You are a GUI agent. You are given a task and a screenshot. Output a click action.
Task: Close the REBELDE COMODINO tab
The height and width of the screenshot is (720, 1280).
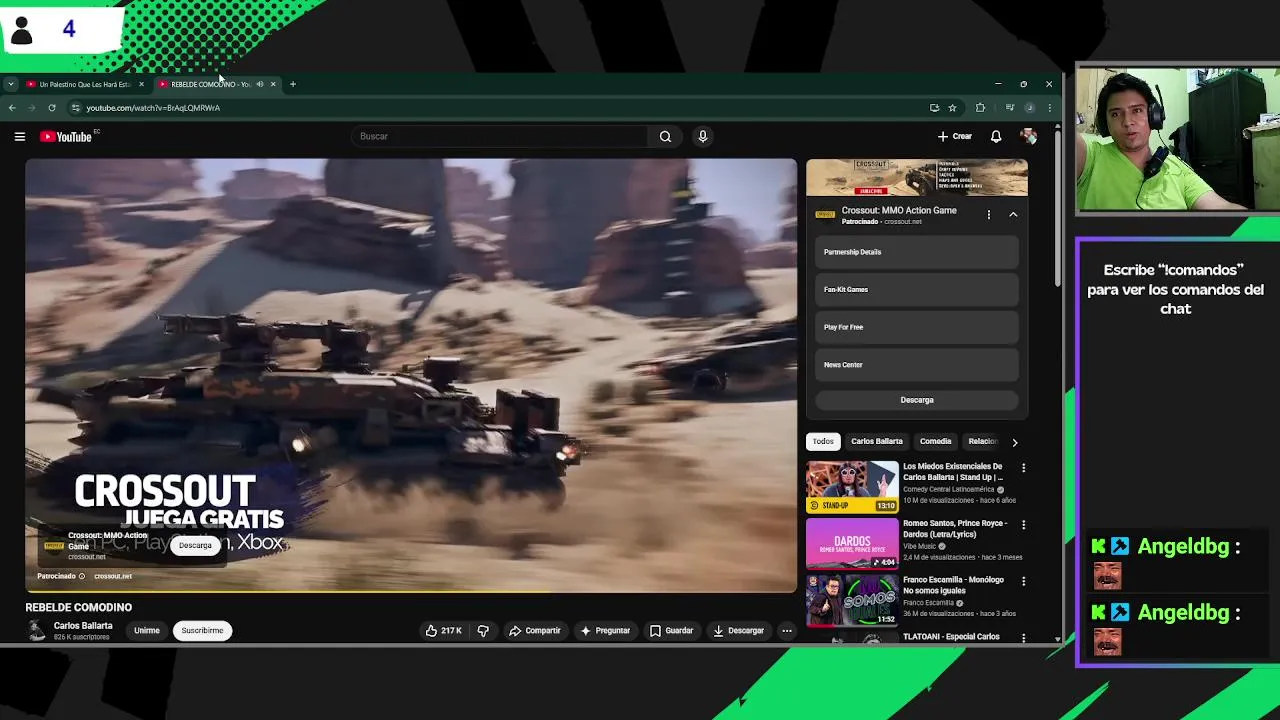click(x=273, y=84)
